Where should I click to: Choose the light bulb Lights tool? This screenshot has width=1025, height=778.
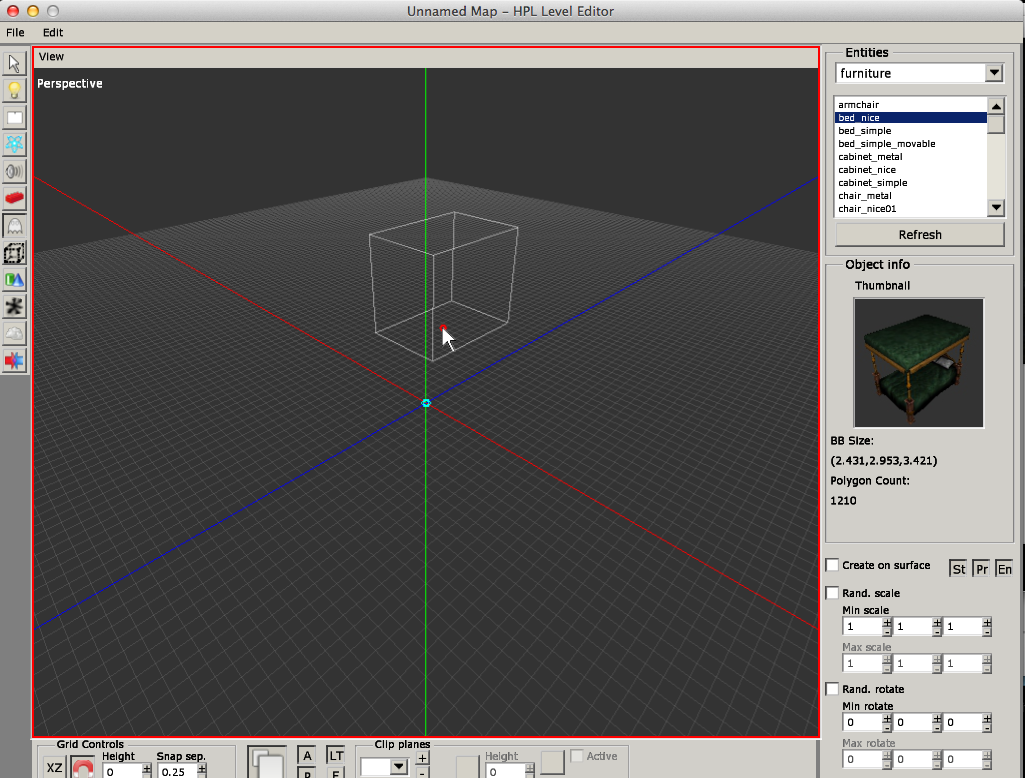click(x=14, y=91)
